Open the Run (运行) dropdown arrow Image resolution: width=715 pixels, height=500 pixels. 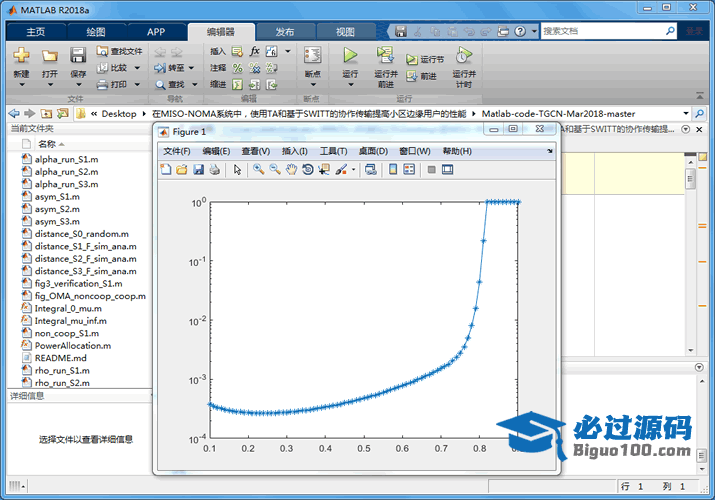click(x=350, y=85)
